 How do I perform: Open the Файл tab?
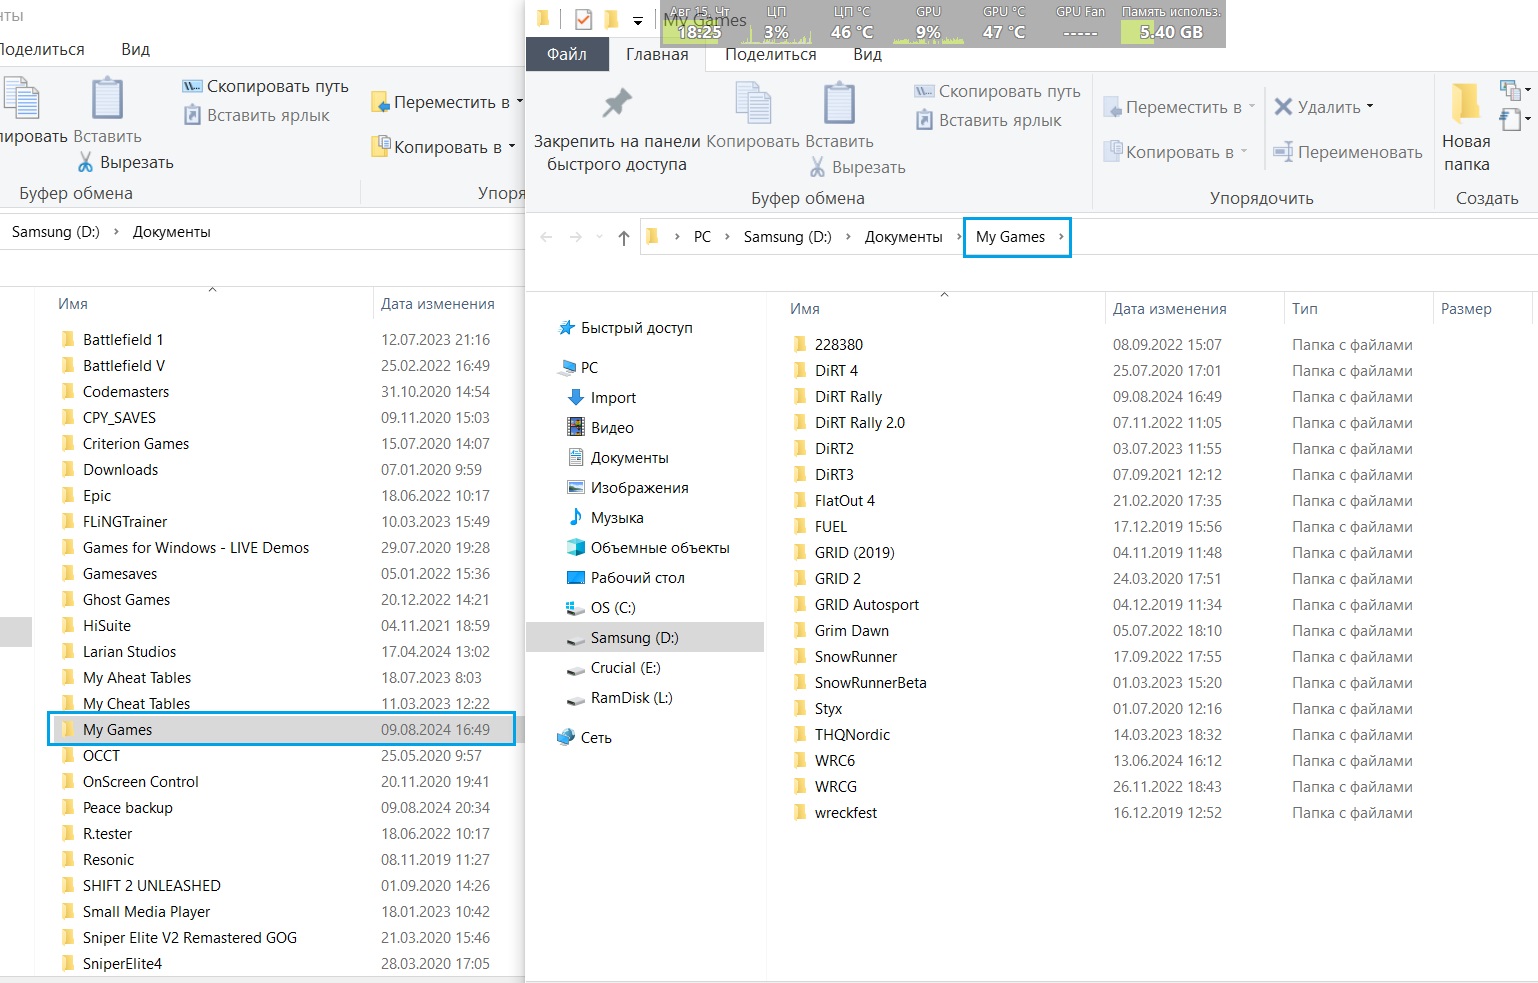[x=567, y=54]
